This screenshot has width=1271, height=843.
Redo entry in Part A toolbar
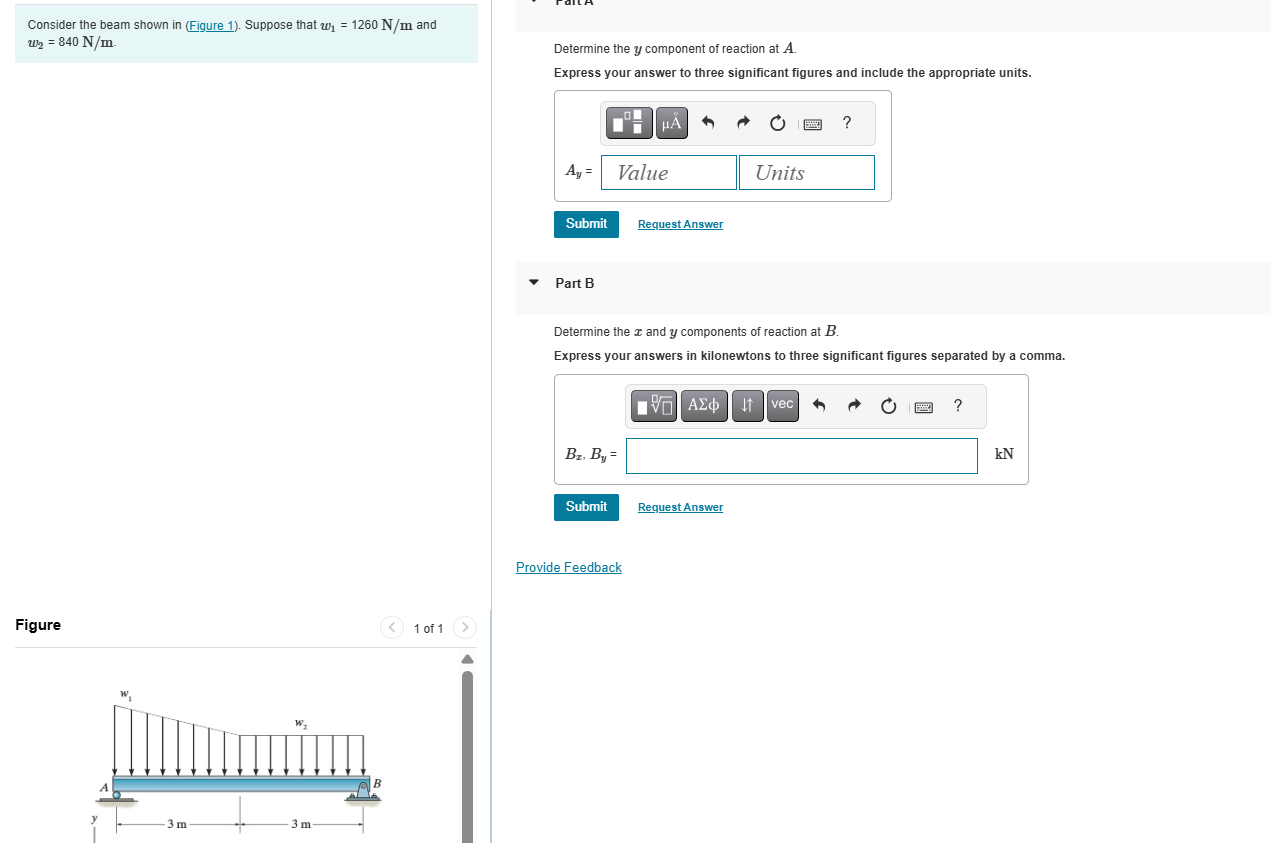(743, 123)
